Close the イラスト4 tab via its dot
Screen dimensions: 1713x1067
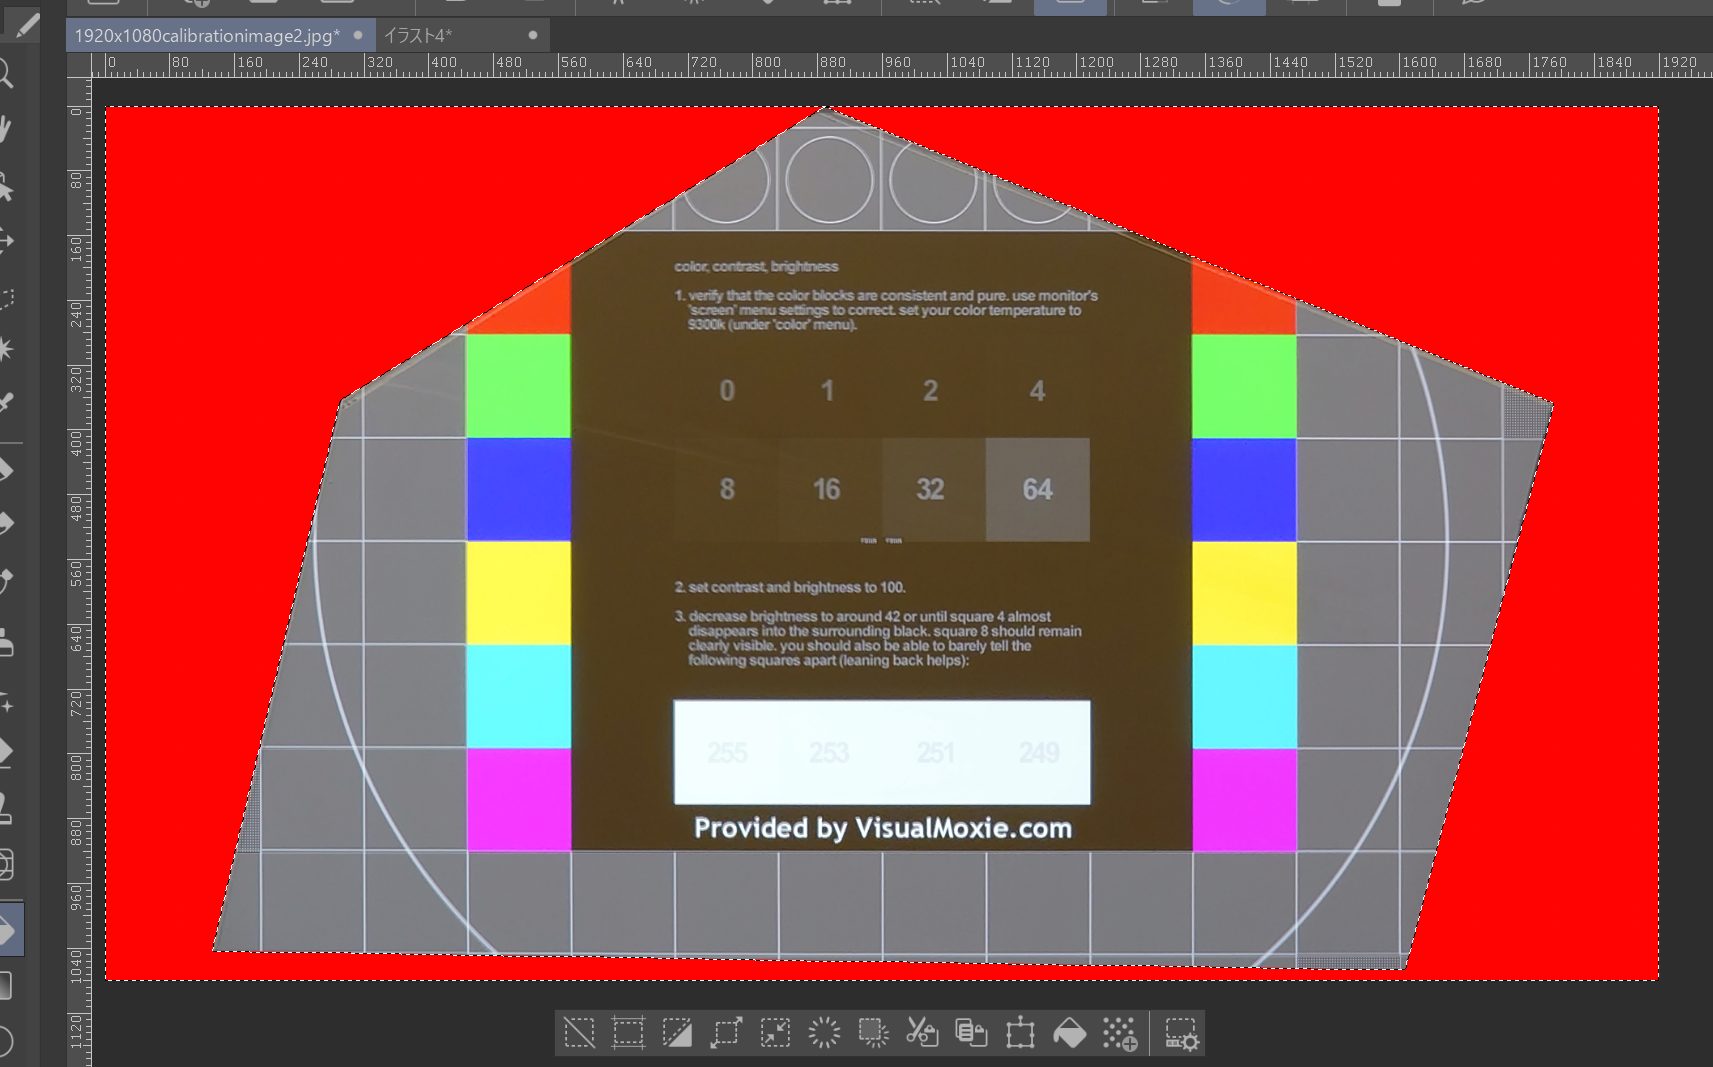[x=533, y=36]
